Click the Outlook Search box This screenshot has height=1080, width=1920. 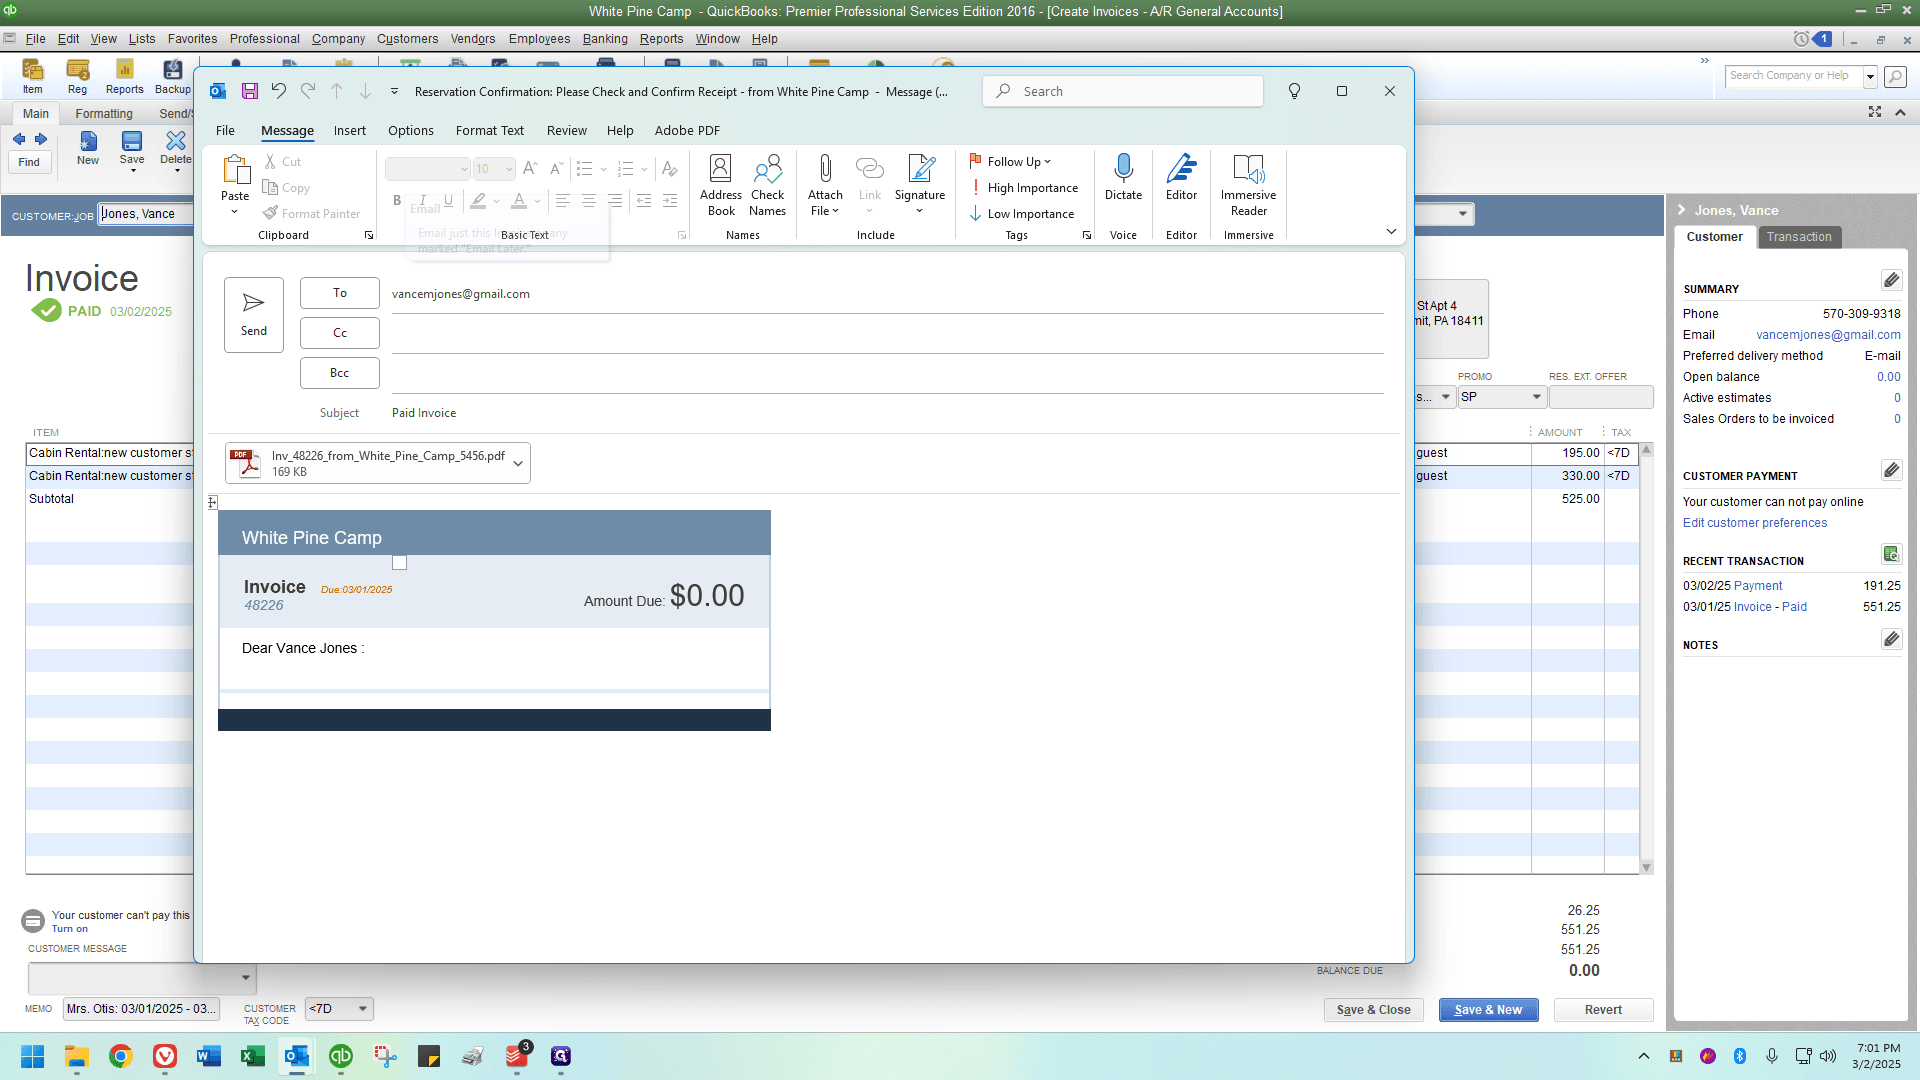1123,91
